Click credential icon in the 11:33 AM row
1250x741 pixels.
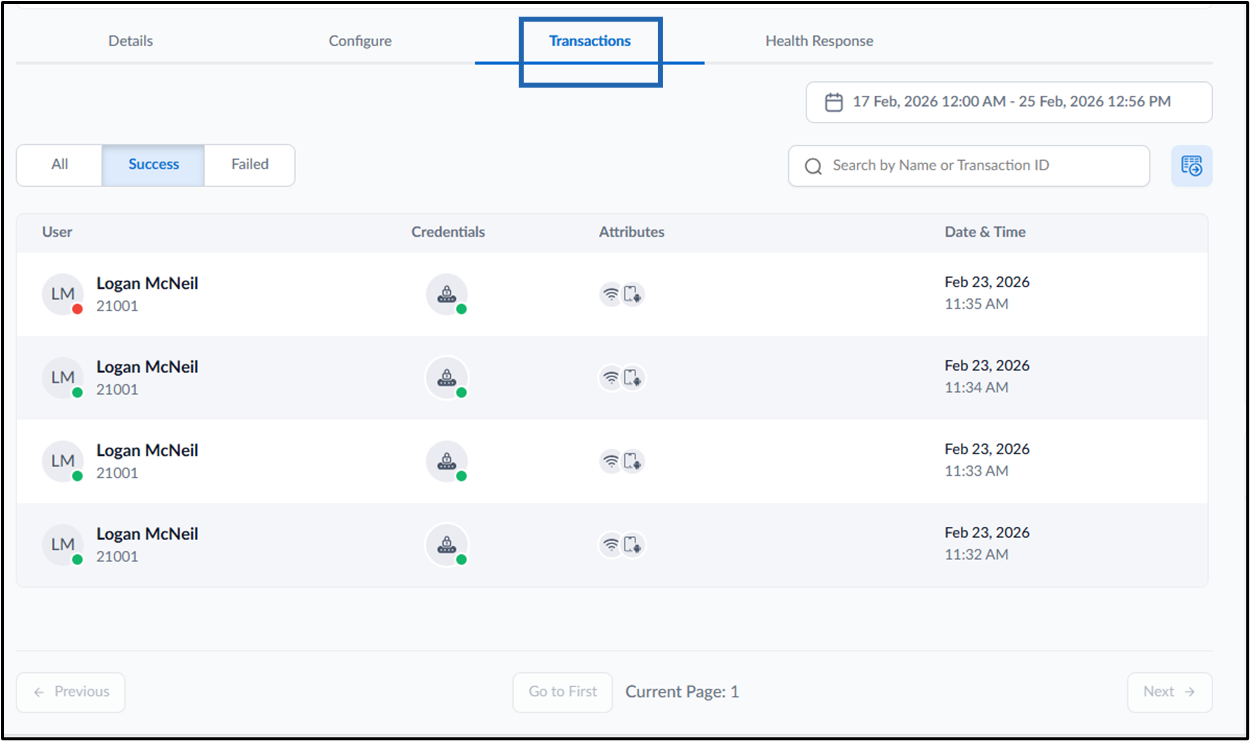tap(446, 461)
